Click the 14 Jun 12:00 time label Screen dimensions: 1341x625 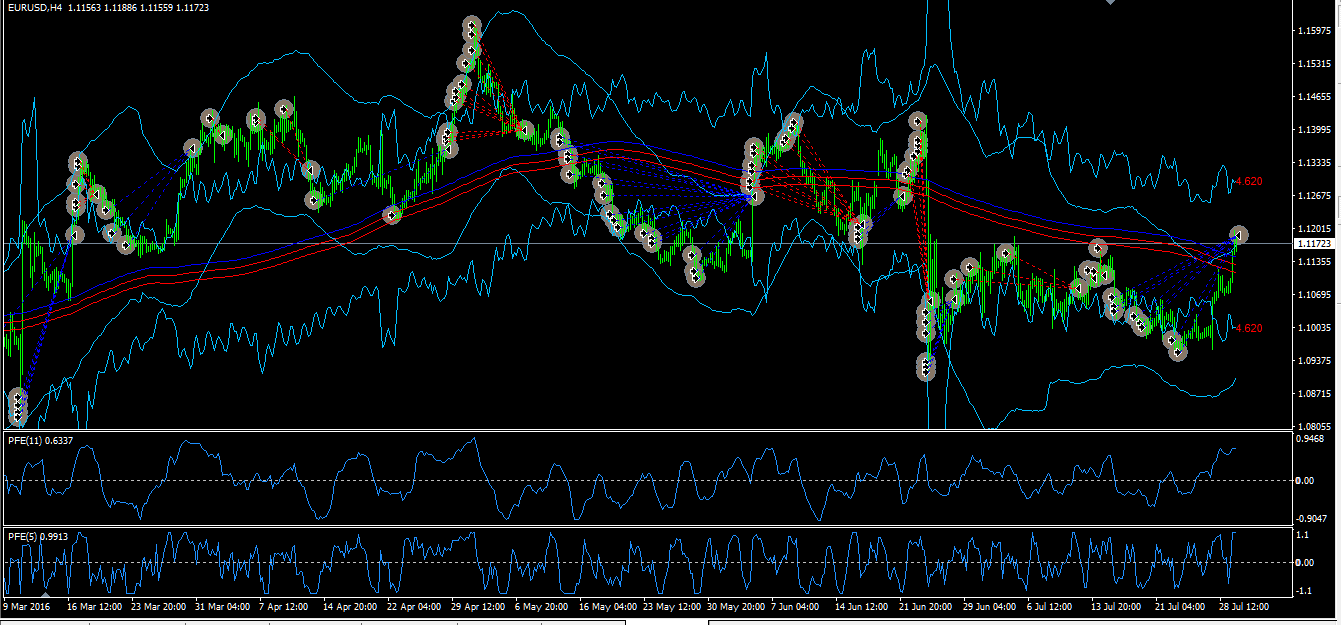pos(862,606)
